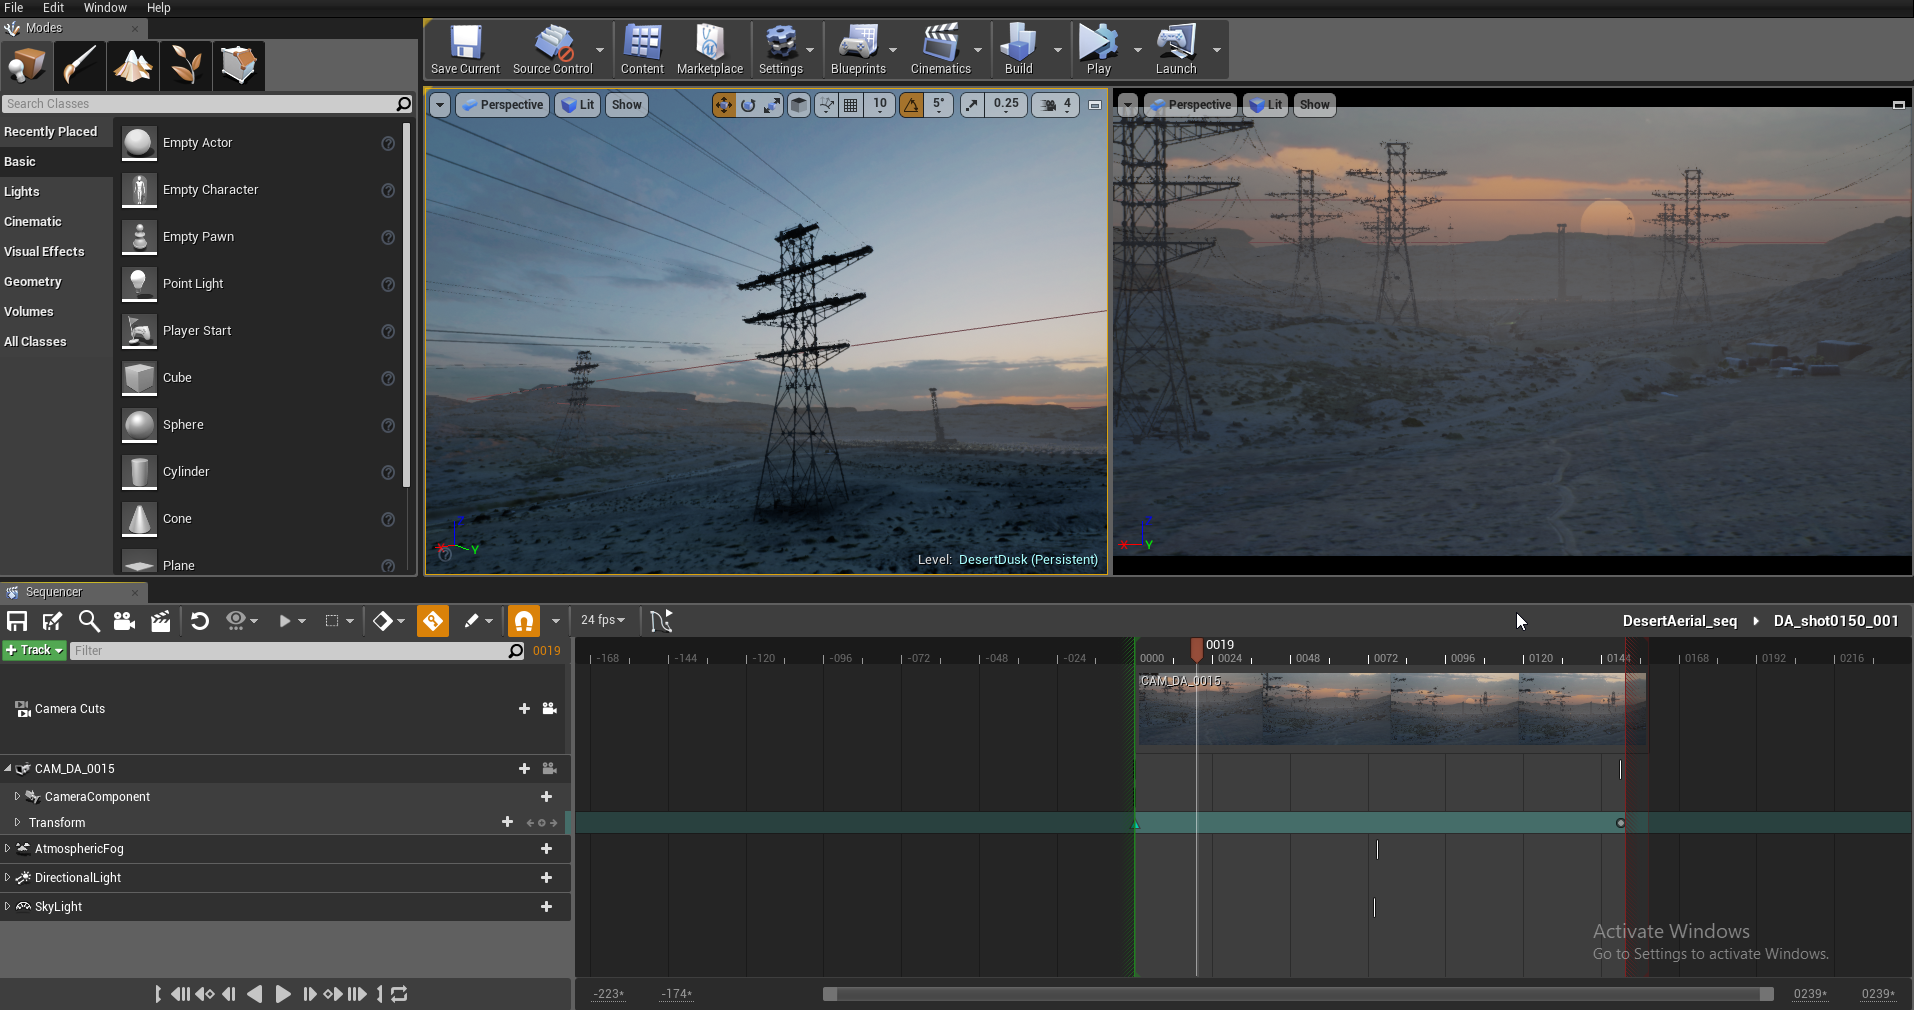Click the Search Classes input field
Image resolution: width=1914 pixels, height=1010 pixels.
(200, 104)
